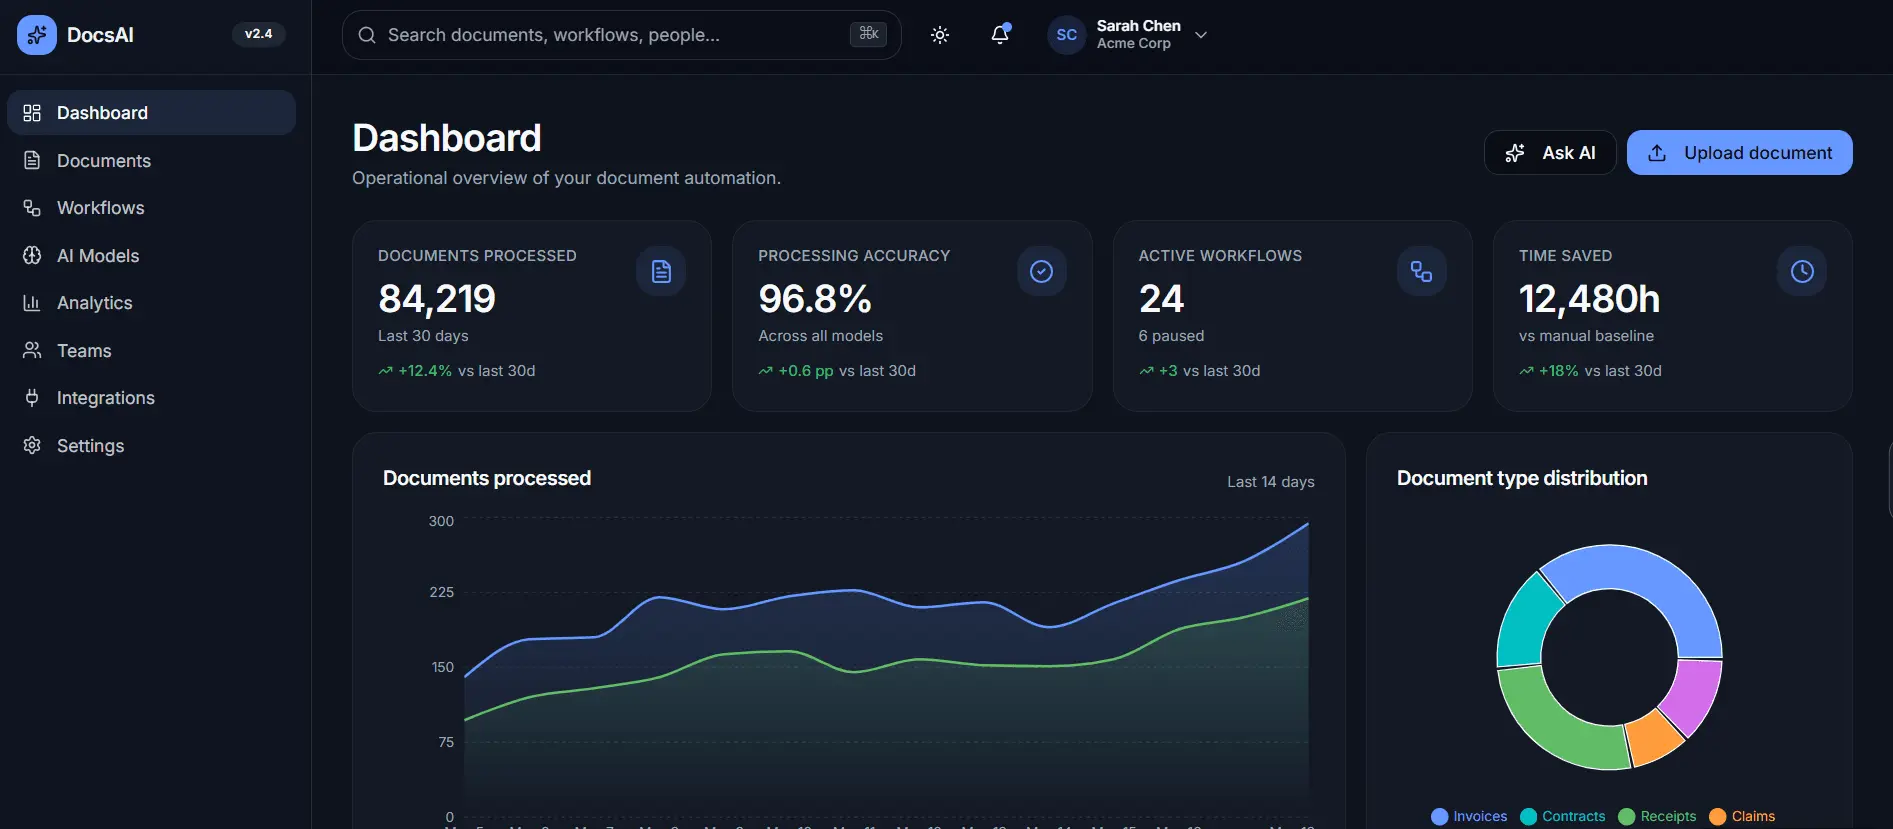The height and width of the screenshot is (829, 1893).
Task: Click the Processing Accuracy checkmark icon
Action: point(1041,271)
